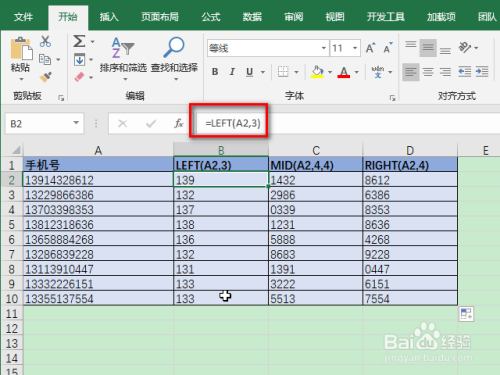This screenshot has width=500, height=375.
Task: Click the fx insert function icon
Action: click(179, 124)
